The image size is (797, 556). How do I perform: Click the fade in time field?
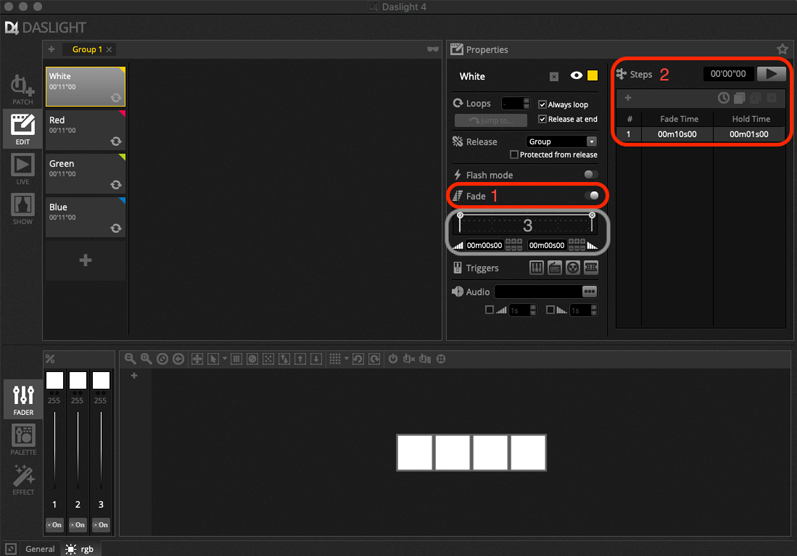(484, 245)
